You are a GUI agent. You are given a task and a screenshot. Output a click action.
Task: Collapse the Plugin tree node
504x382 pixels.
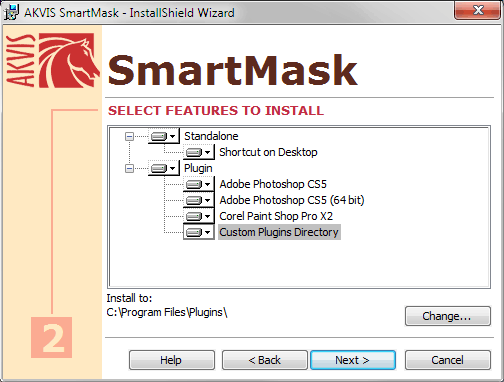click(x=129, y=168)
